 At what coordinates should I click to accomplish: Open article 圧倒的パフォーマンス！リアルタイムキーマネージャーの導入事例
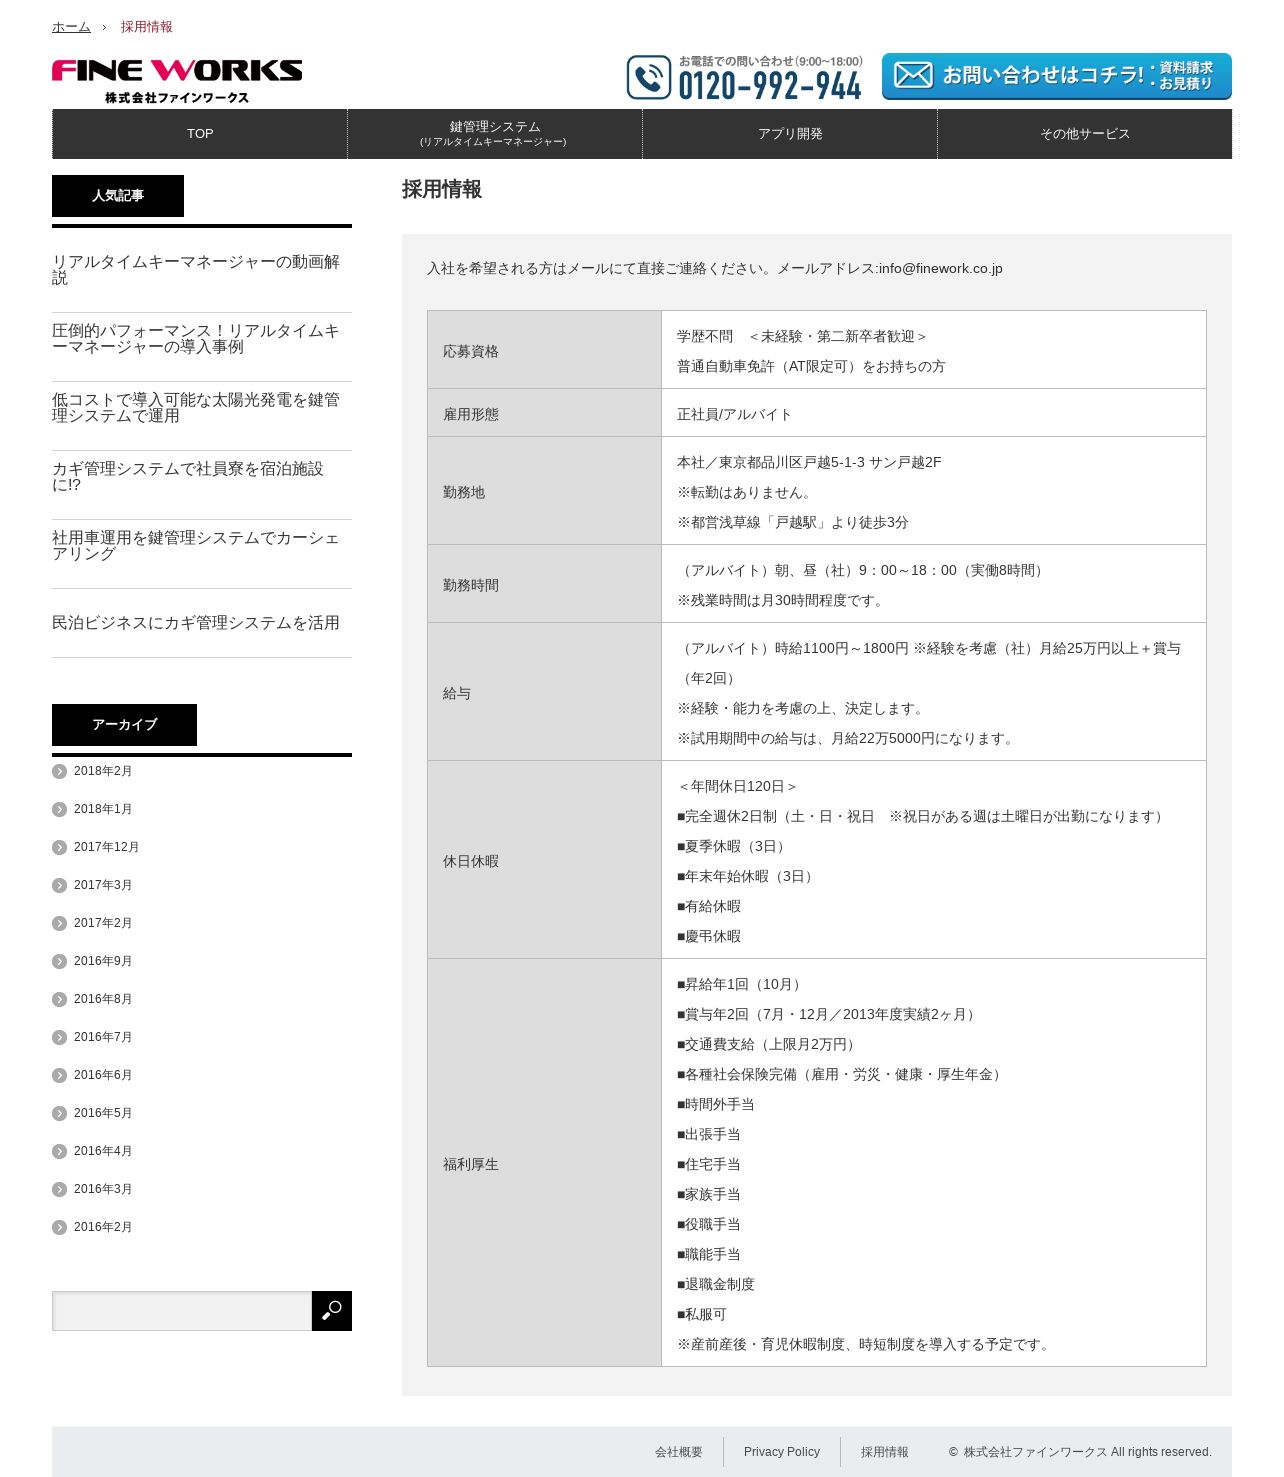click(196, 339)
